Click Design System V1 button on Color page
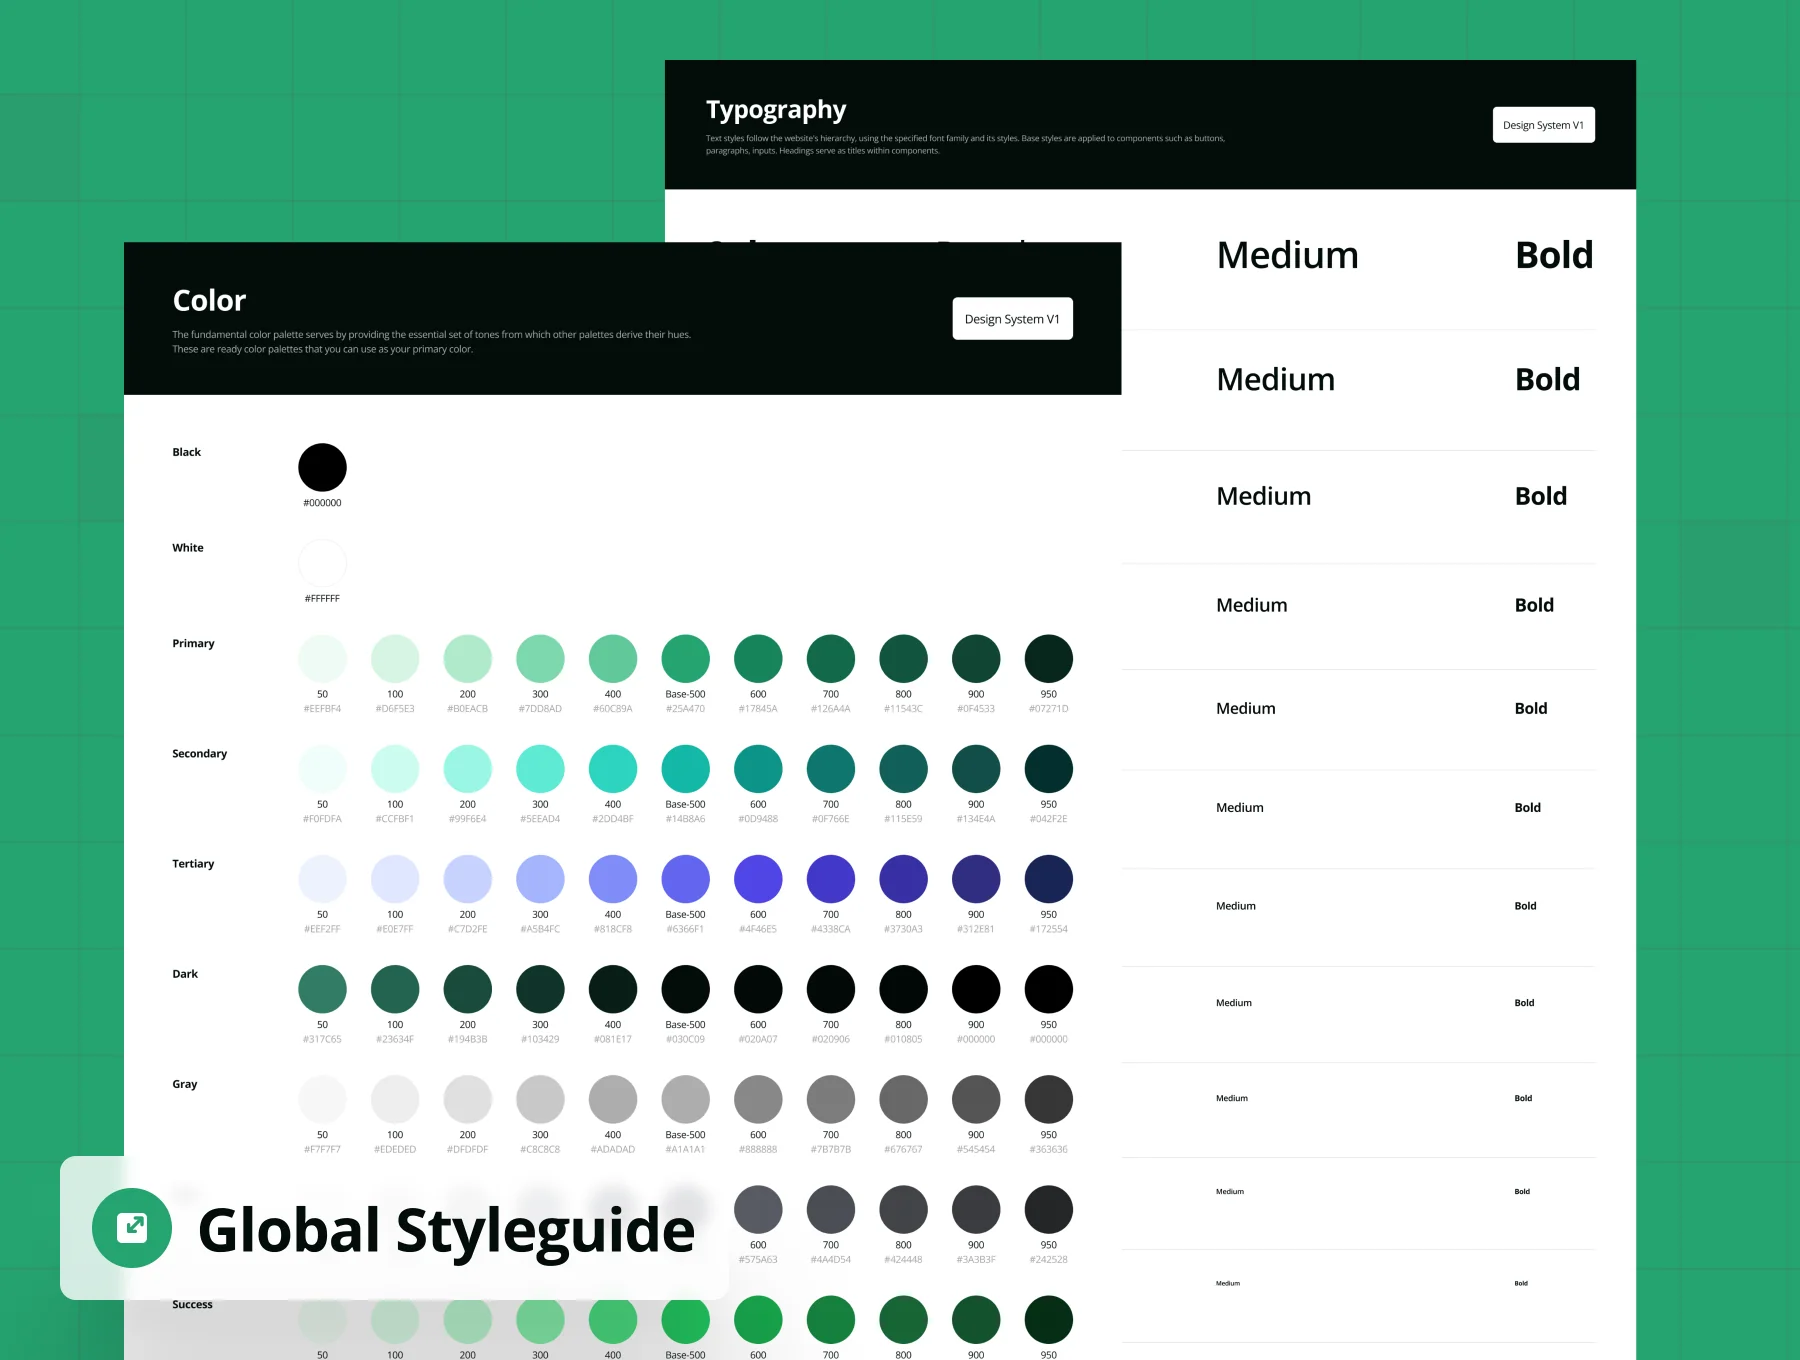Image resolution: width=1800 pixels, height=1360 pixels. coord(1012,319)
